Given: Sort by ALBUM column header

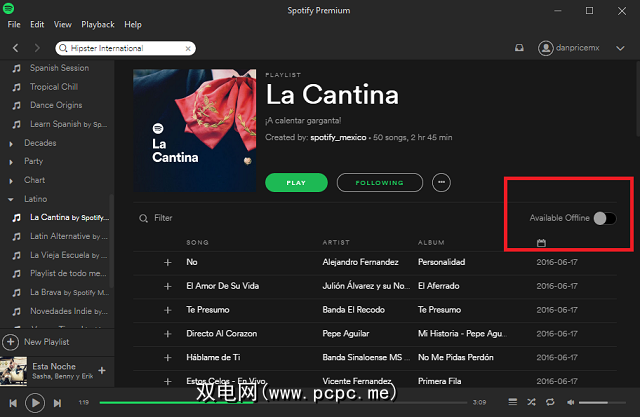Looking at the screenshot, I should tap(431, 242).
